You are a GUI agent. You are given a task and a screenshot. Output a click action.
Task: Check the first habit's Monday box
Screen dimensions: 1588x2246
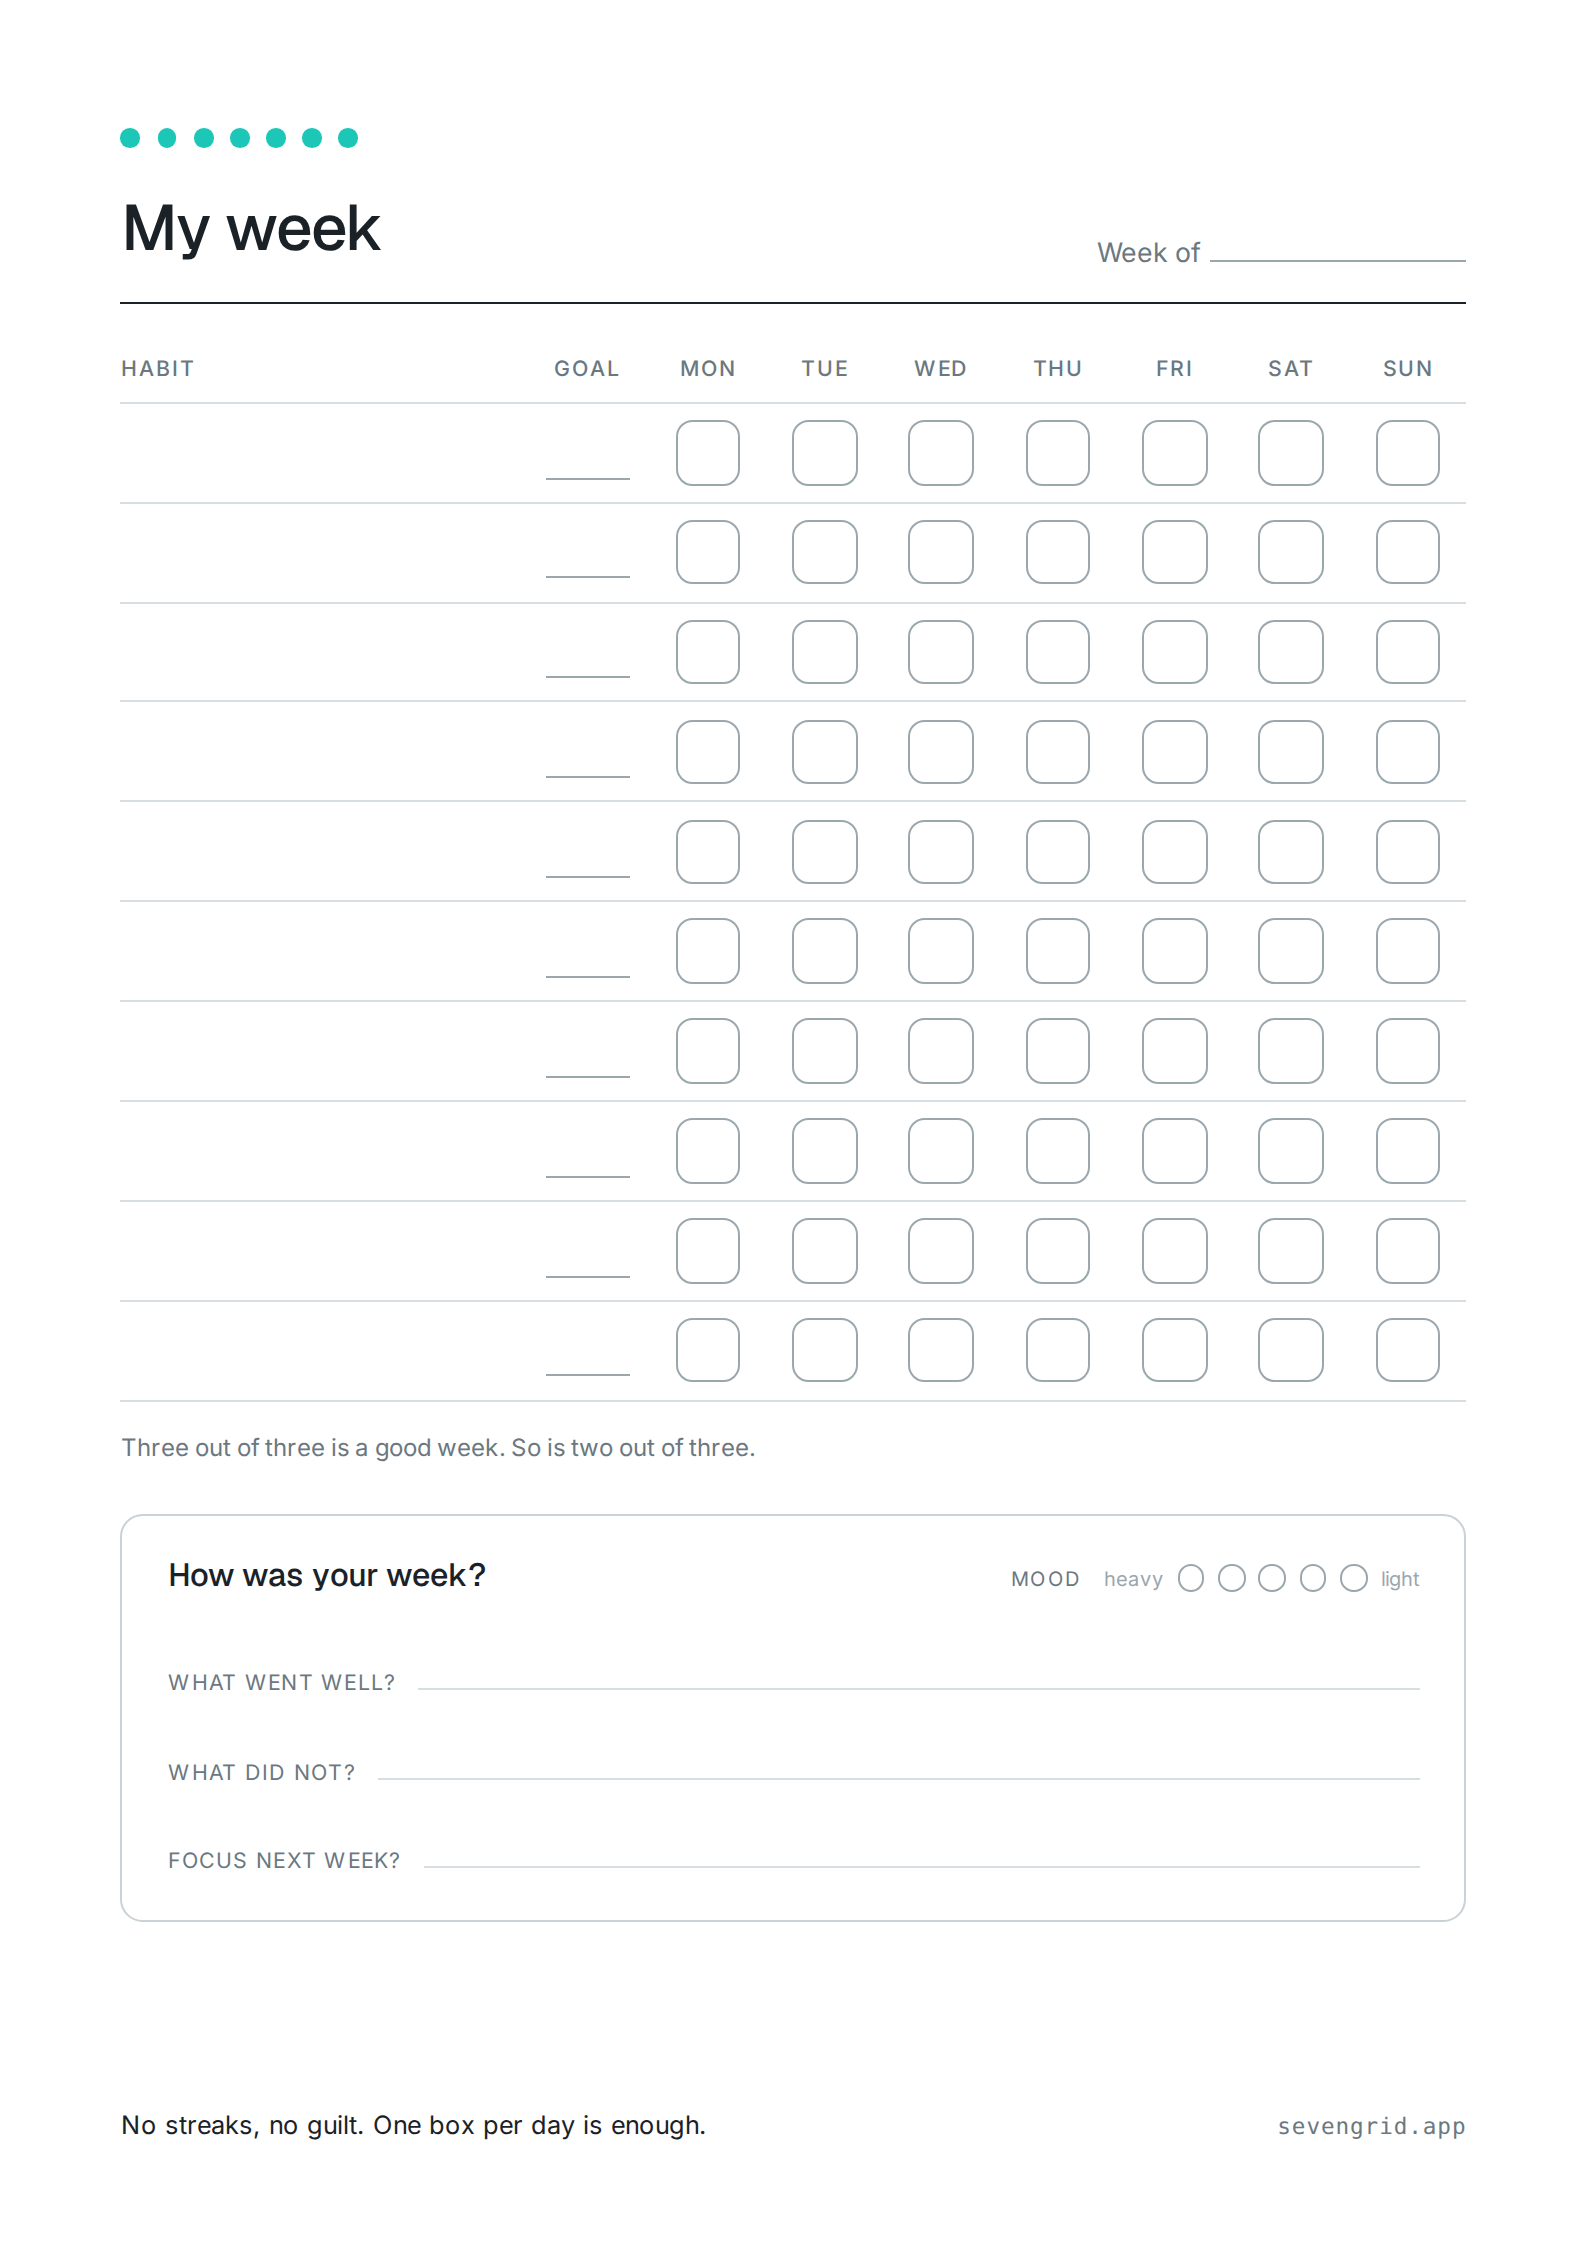707,453
